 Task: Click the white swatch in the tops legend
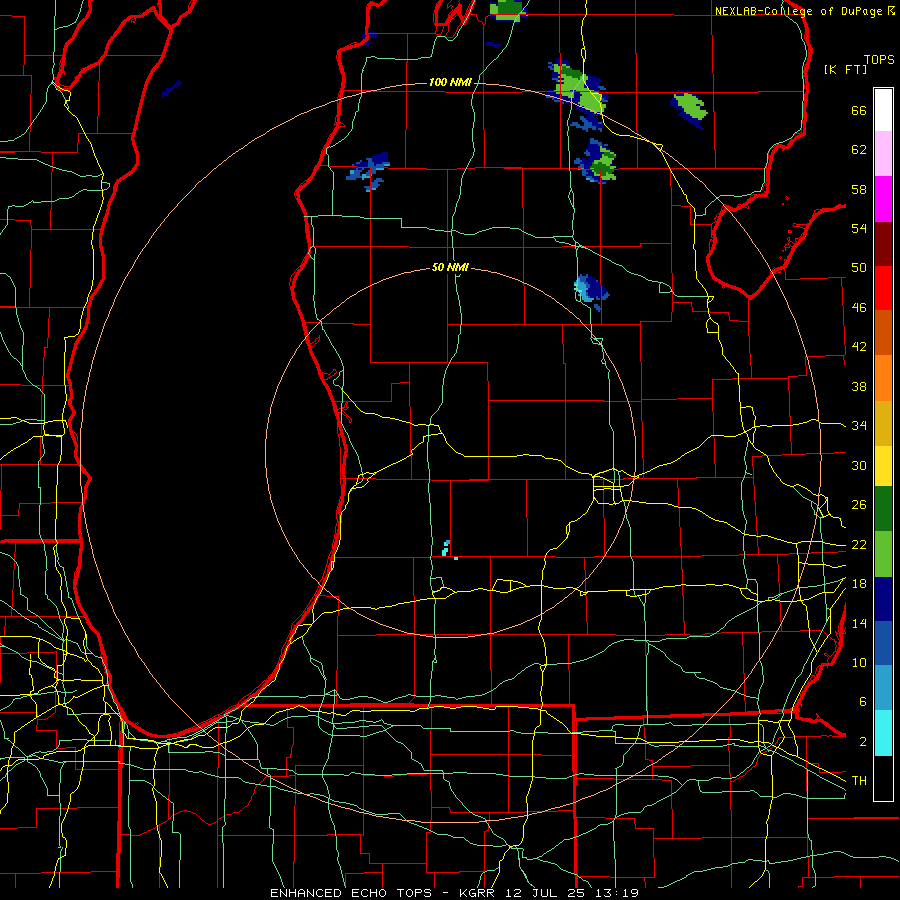(x=883, y=110)
